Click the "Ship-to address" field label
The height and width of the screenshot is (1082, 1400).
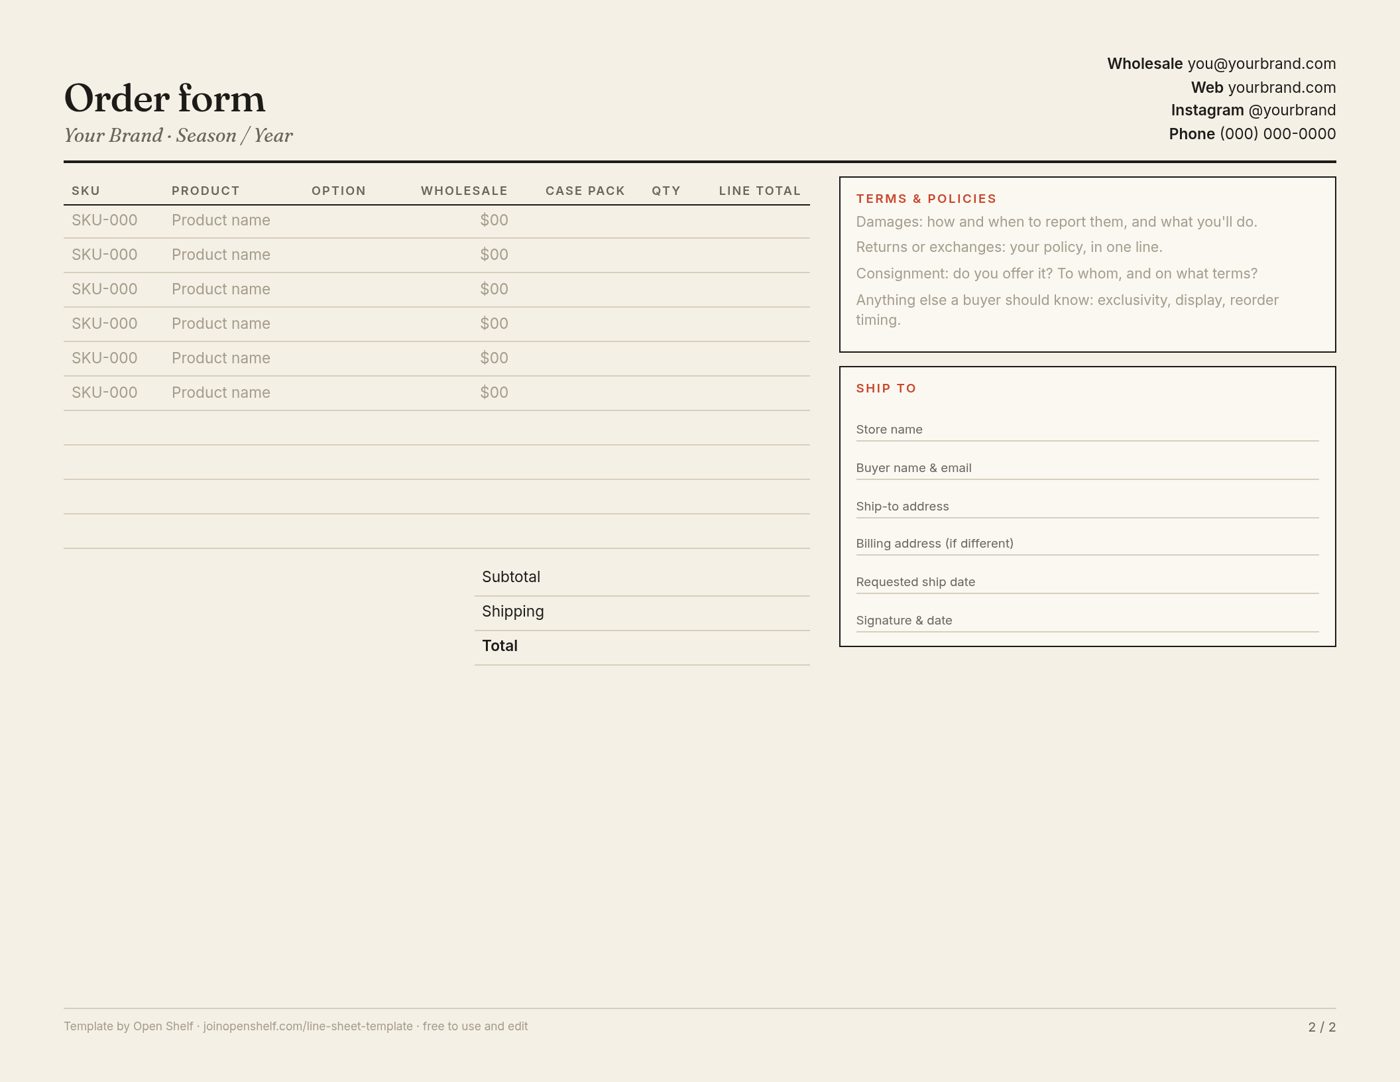click(x=902, y=507)
